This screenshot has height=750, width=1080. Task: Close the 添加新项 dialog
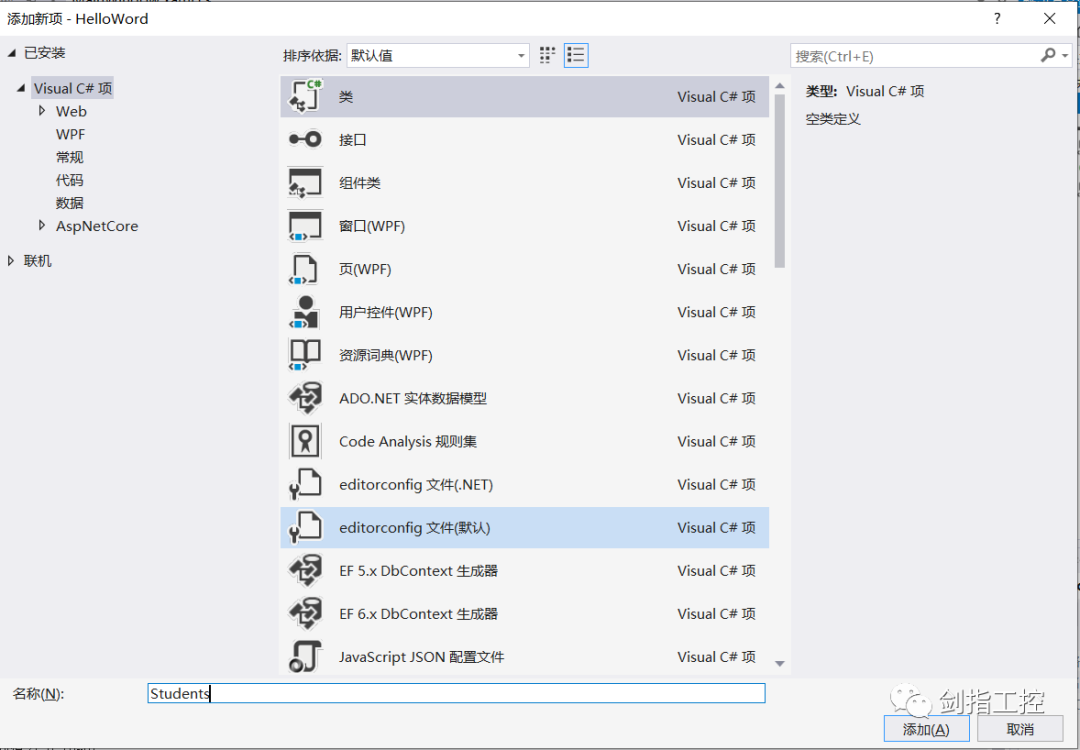tap(1050, 19)
